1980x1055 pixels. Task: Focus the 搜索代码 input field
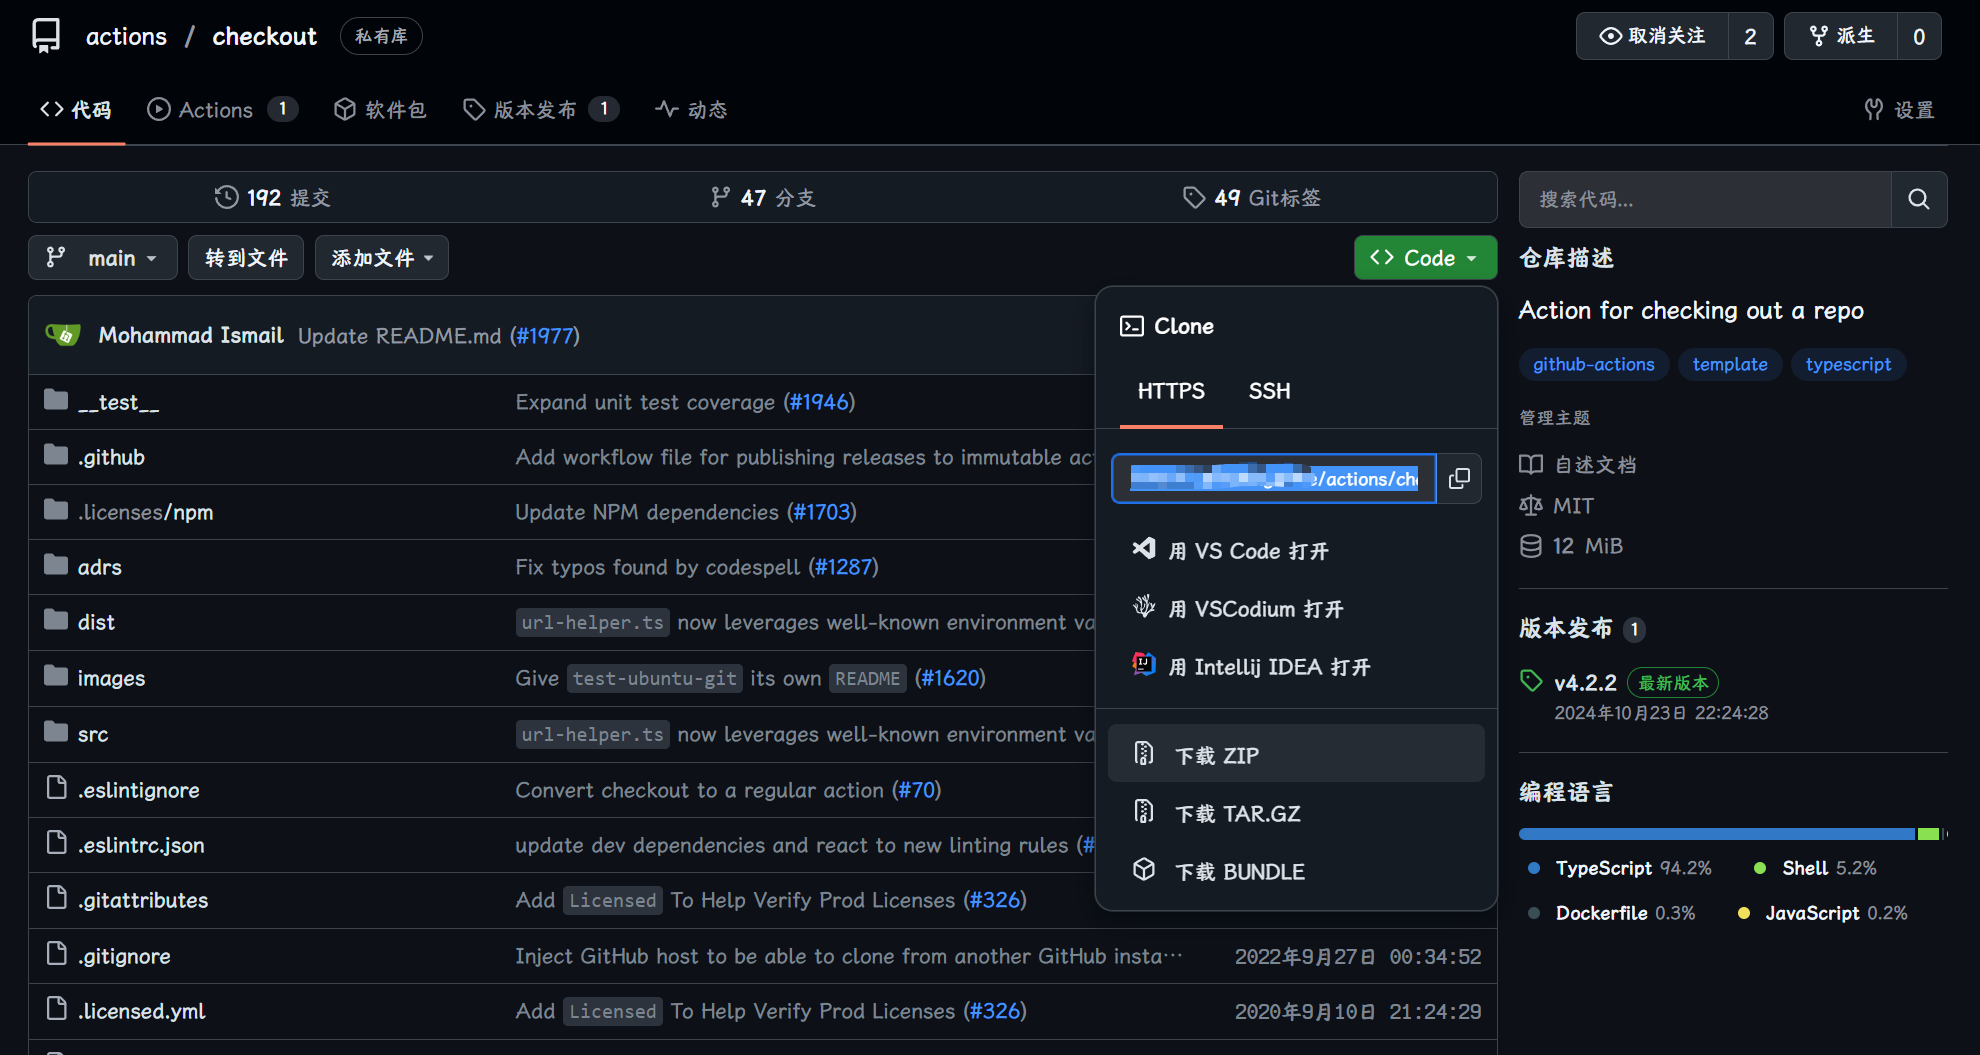point(1705,199)
